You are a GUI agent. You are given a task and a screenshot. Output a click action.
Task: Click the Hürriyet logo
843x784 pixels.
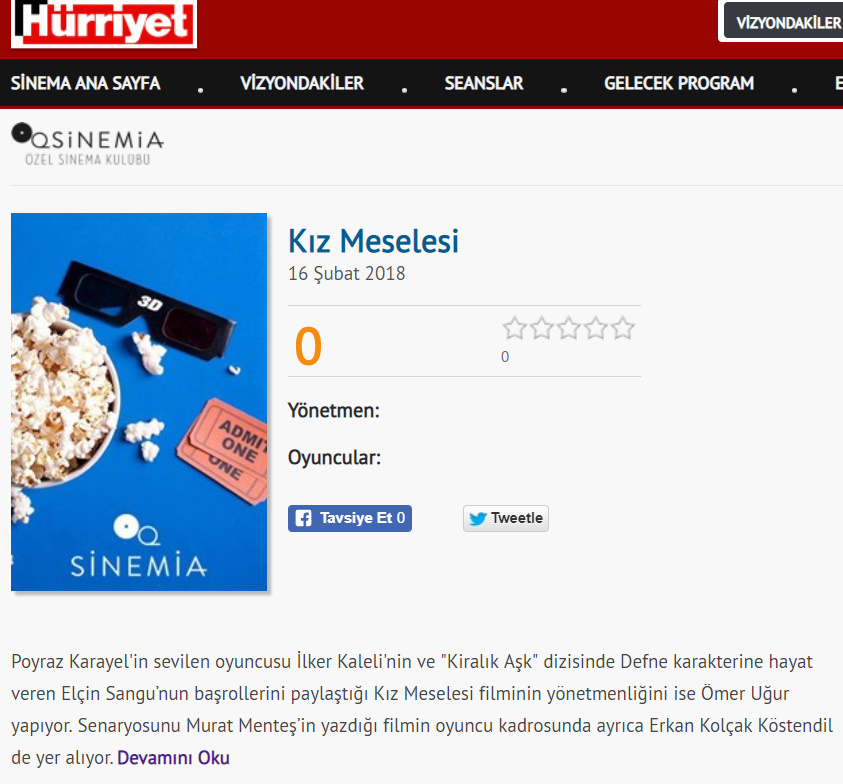point(104,23)
